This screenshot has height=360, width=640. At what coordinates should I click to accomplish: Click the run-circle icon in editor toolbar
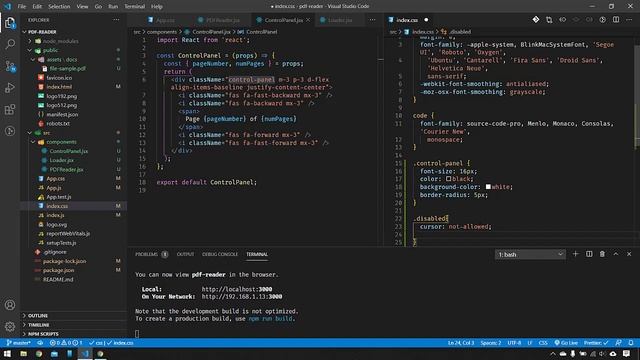click(602, 20)
